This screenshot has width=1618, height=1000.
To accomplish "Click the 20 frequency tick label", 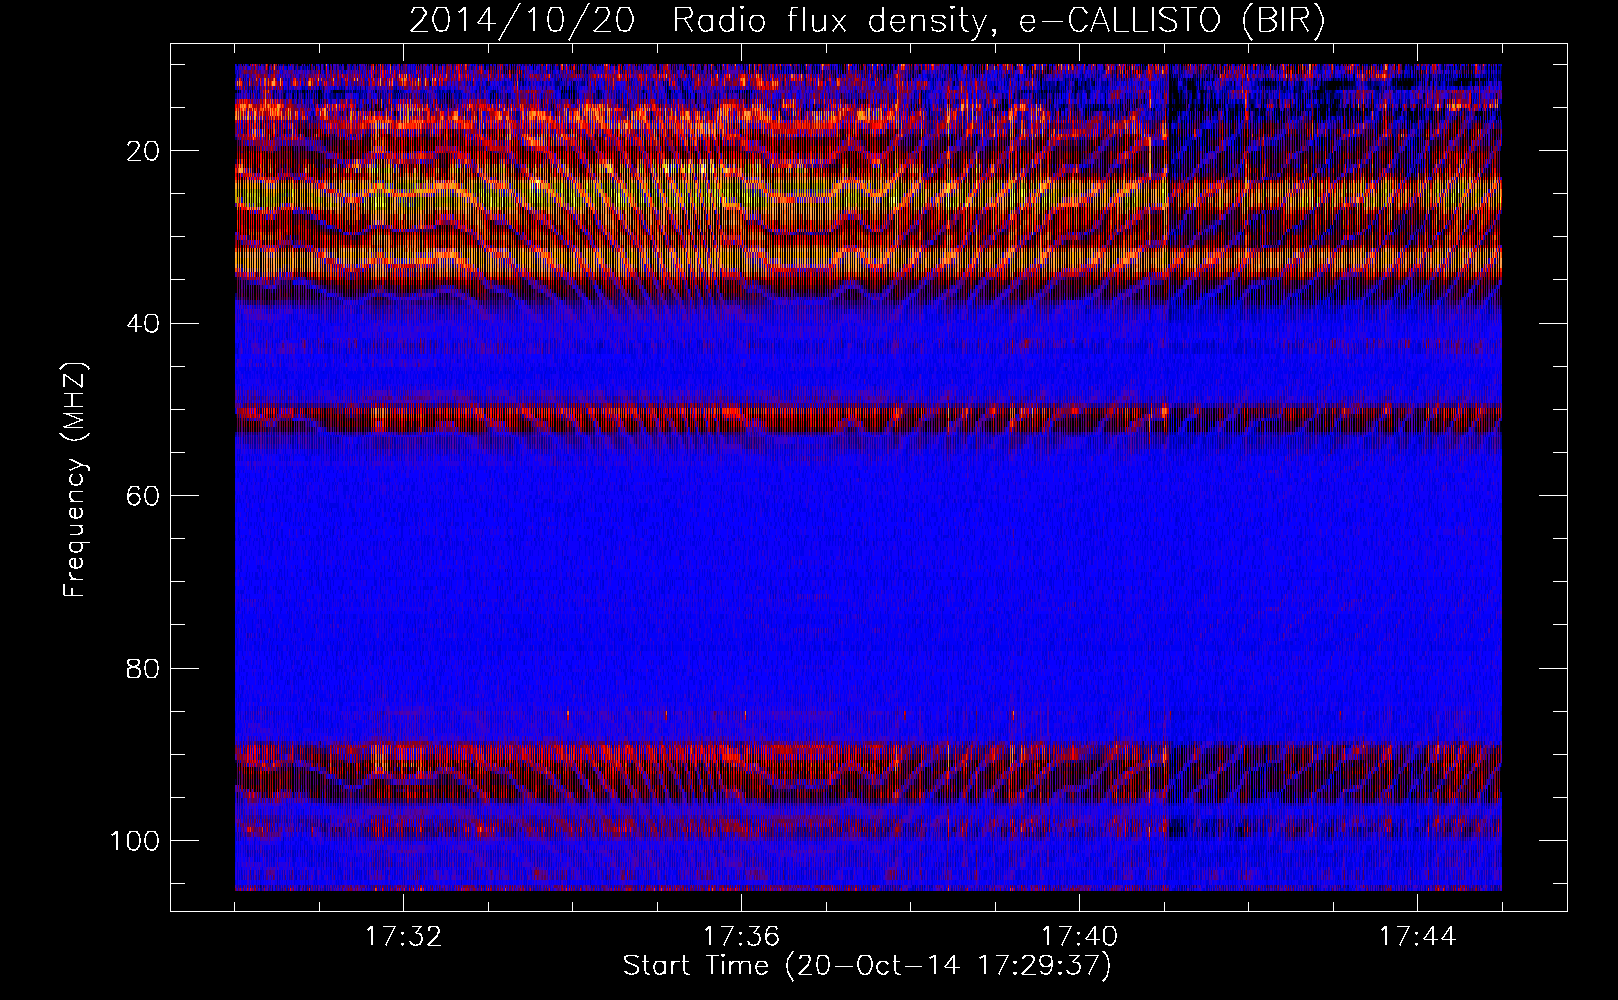I will 144,151.
